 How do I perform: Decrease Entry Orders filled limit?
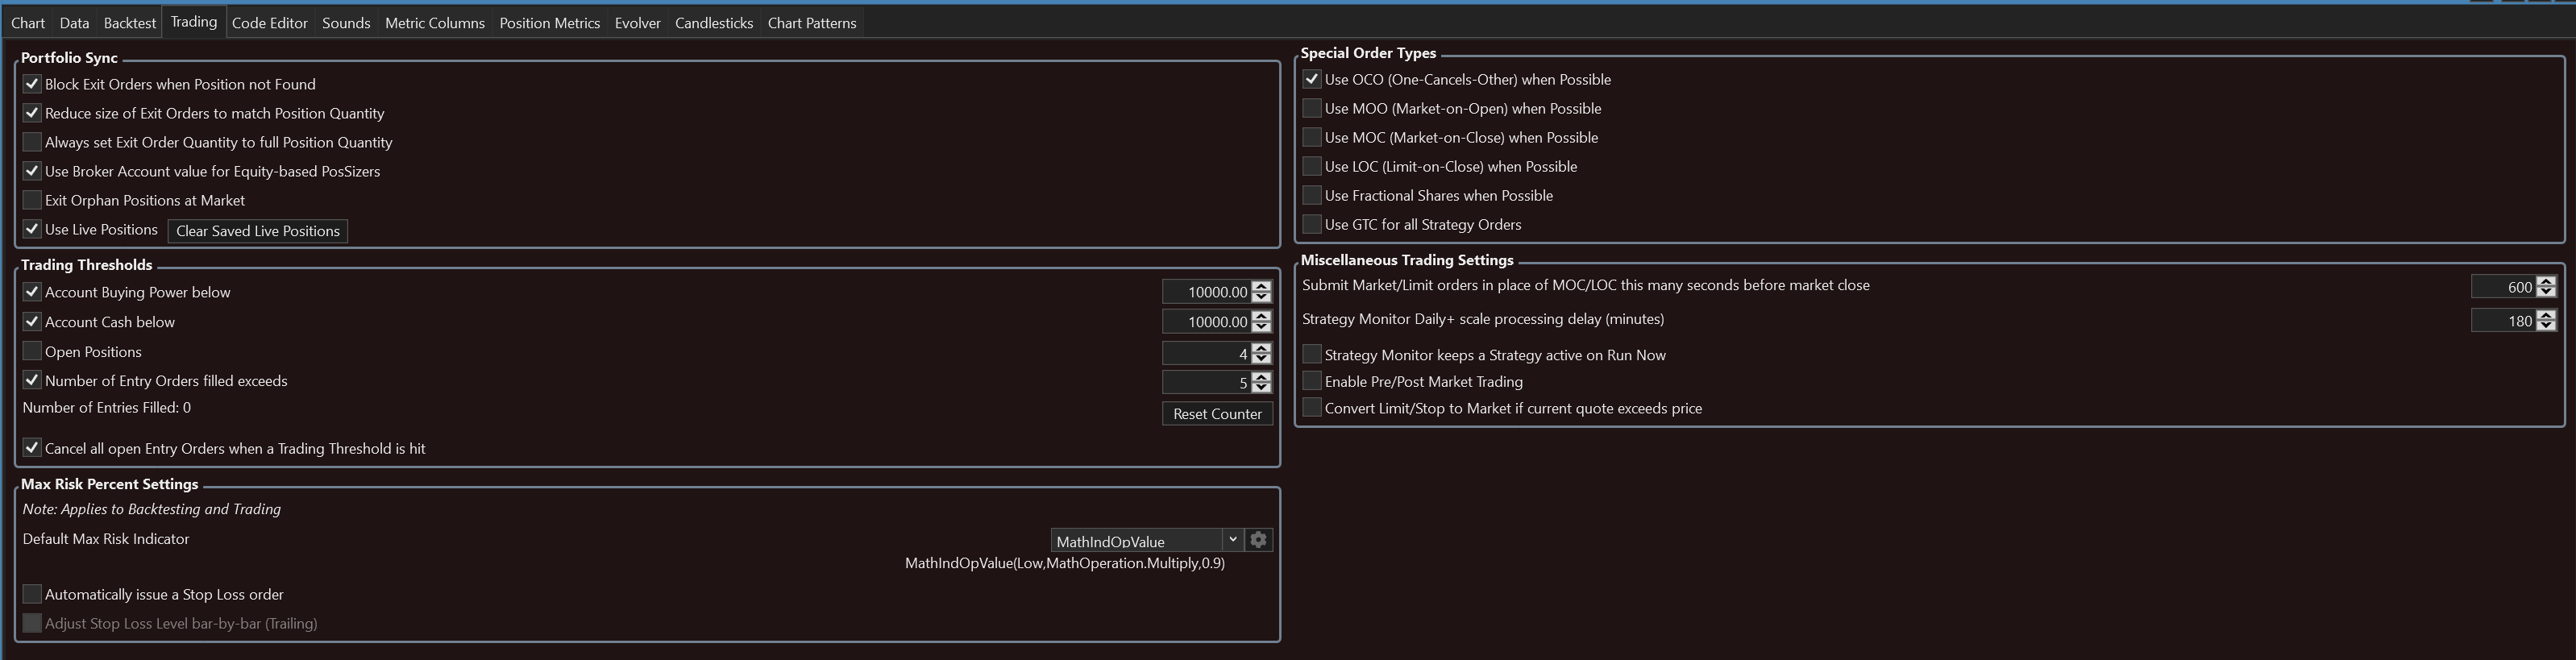pos(1262,388)
